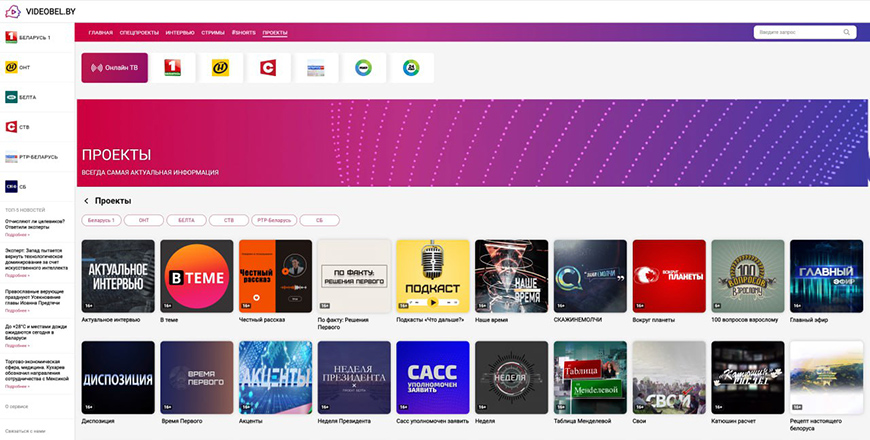Click the VIDEOBEL.BY logo icon
The image size is (870, 440).
click(12, 11)
